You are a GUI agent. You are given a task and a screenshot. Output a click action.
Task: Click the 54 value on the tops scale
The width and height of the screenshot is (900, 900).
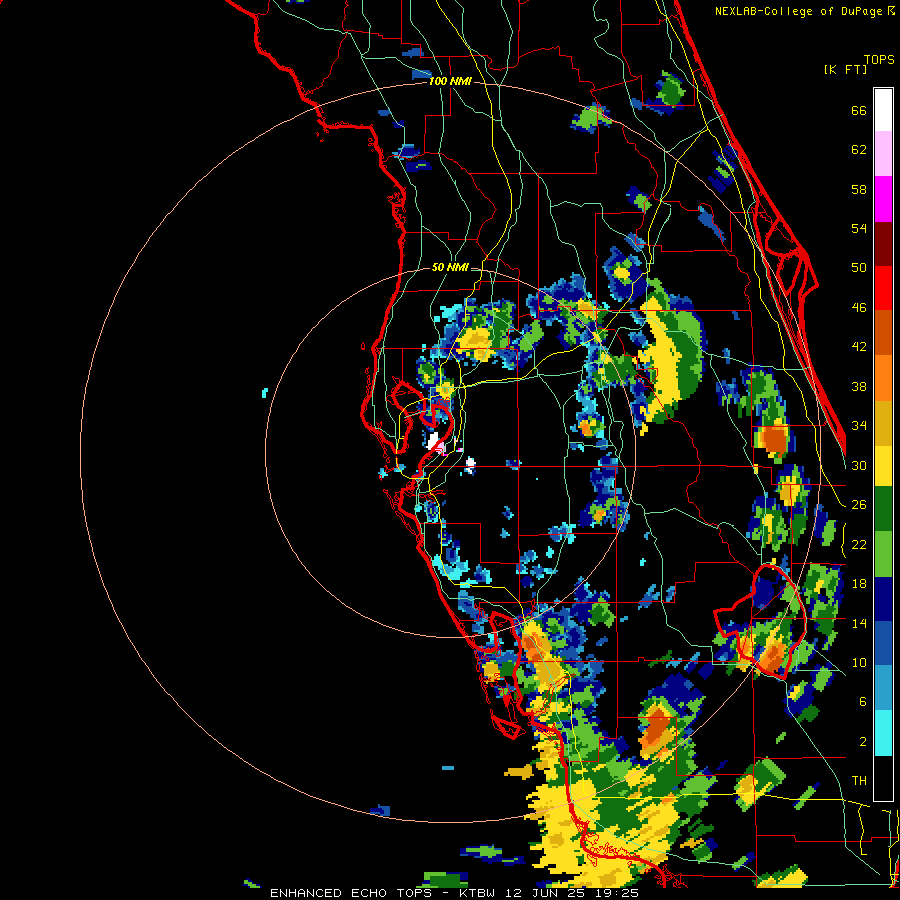tap(859, 228)
